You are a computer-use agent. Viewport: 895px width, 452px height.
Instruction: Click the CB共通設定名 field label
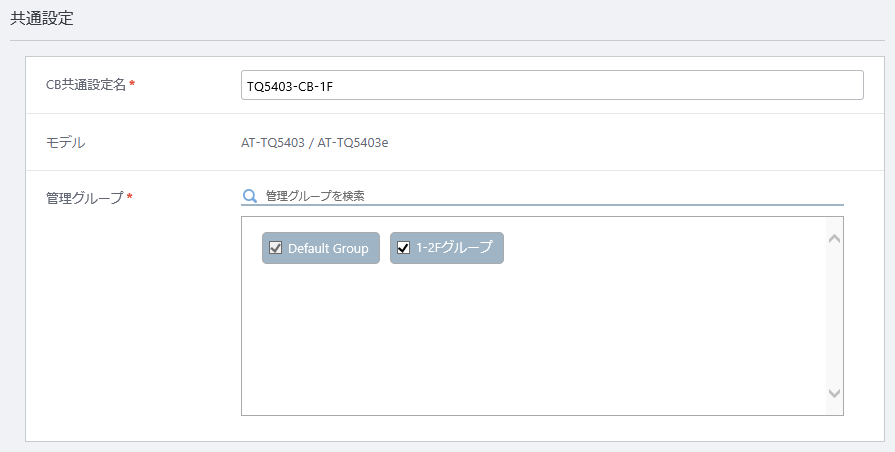point(86,84)
